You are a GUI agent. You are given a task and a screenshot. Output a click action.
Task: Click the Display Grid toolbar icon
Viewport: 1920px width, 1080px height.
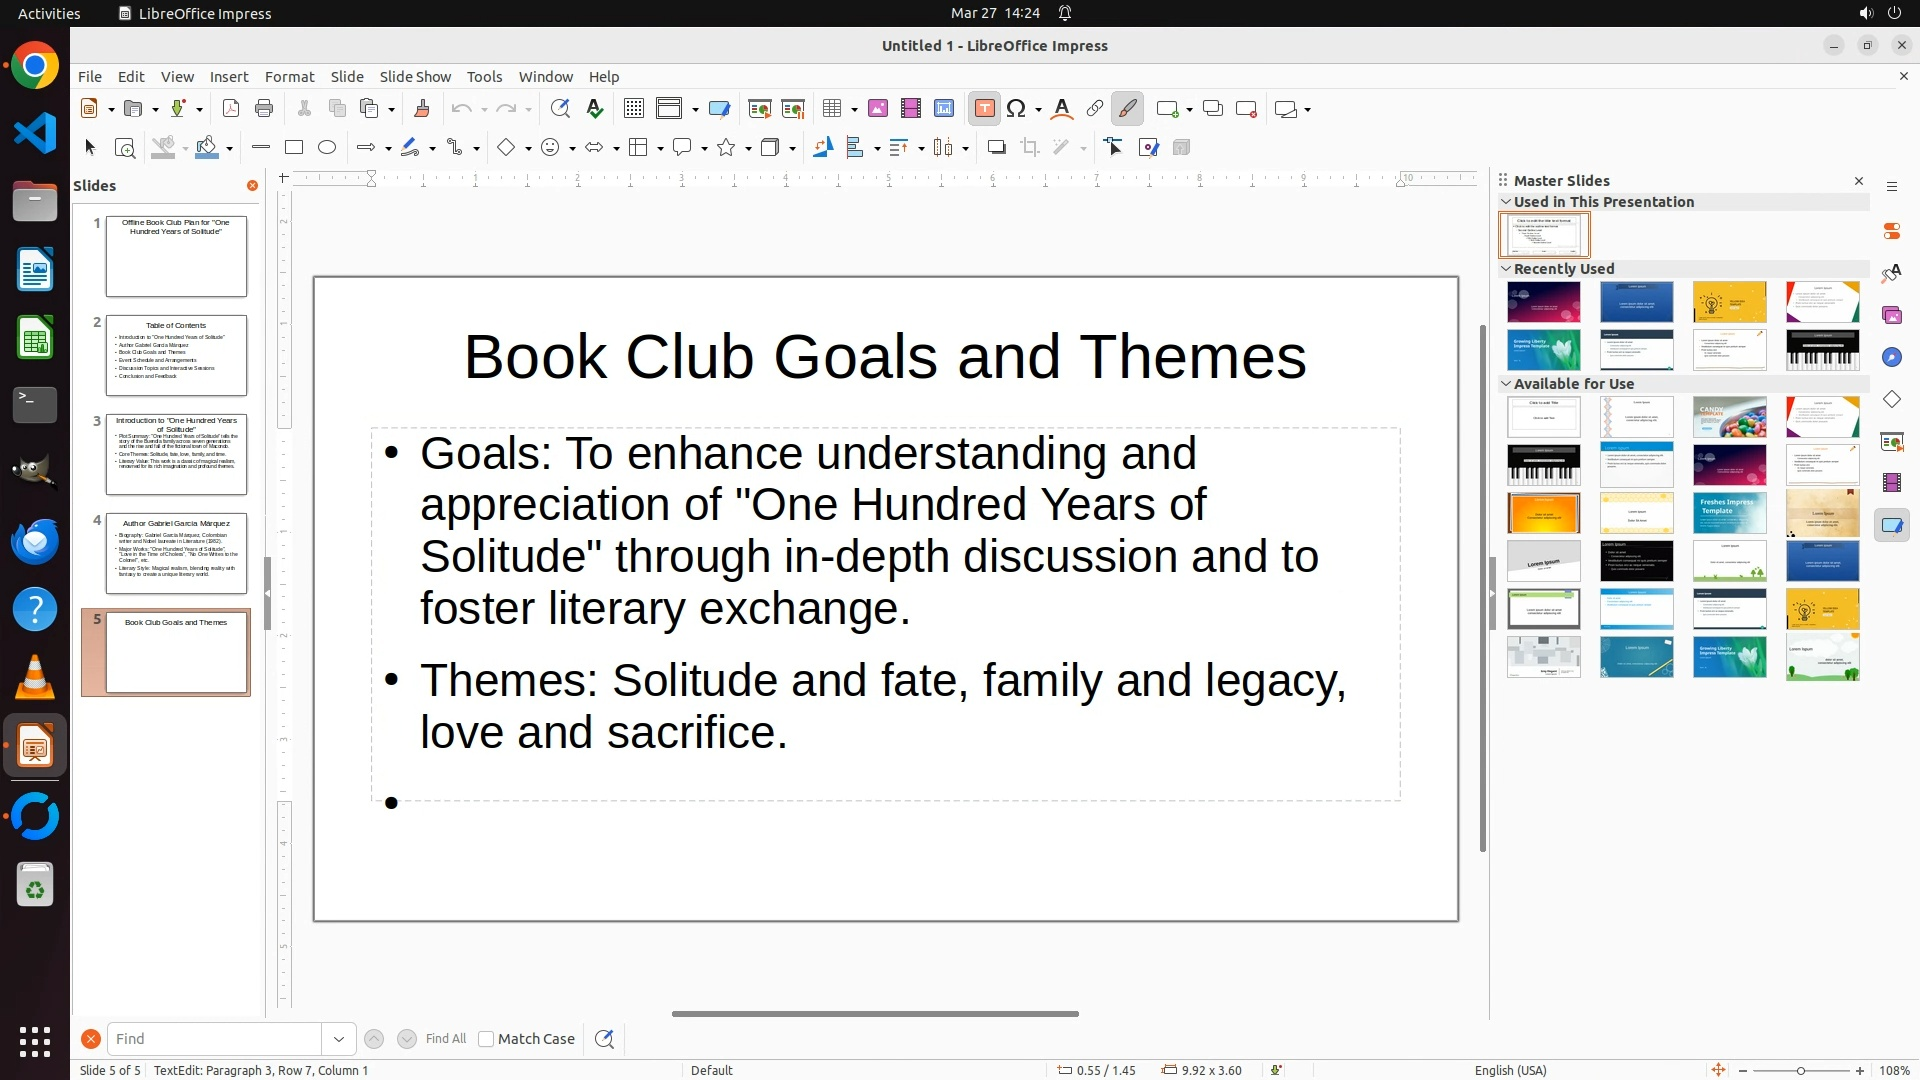coord(634,109)
